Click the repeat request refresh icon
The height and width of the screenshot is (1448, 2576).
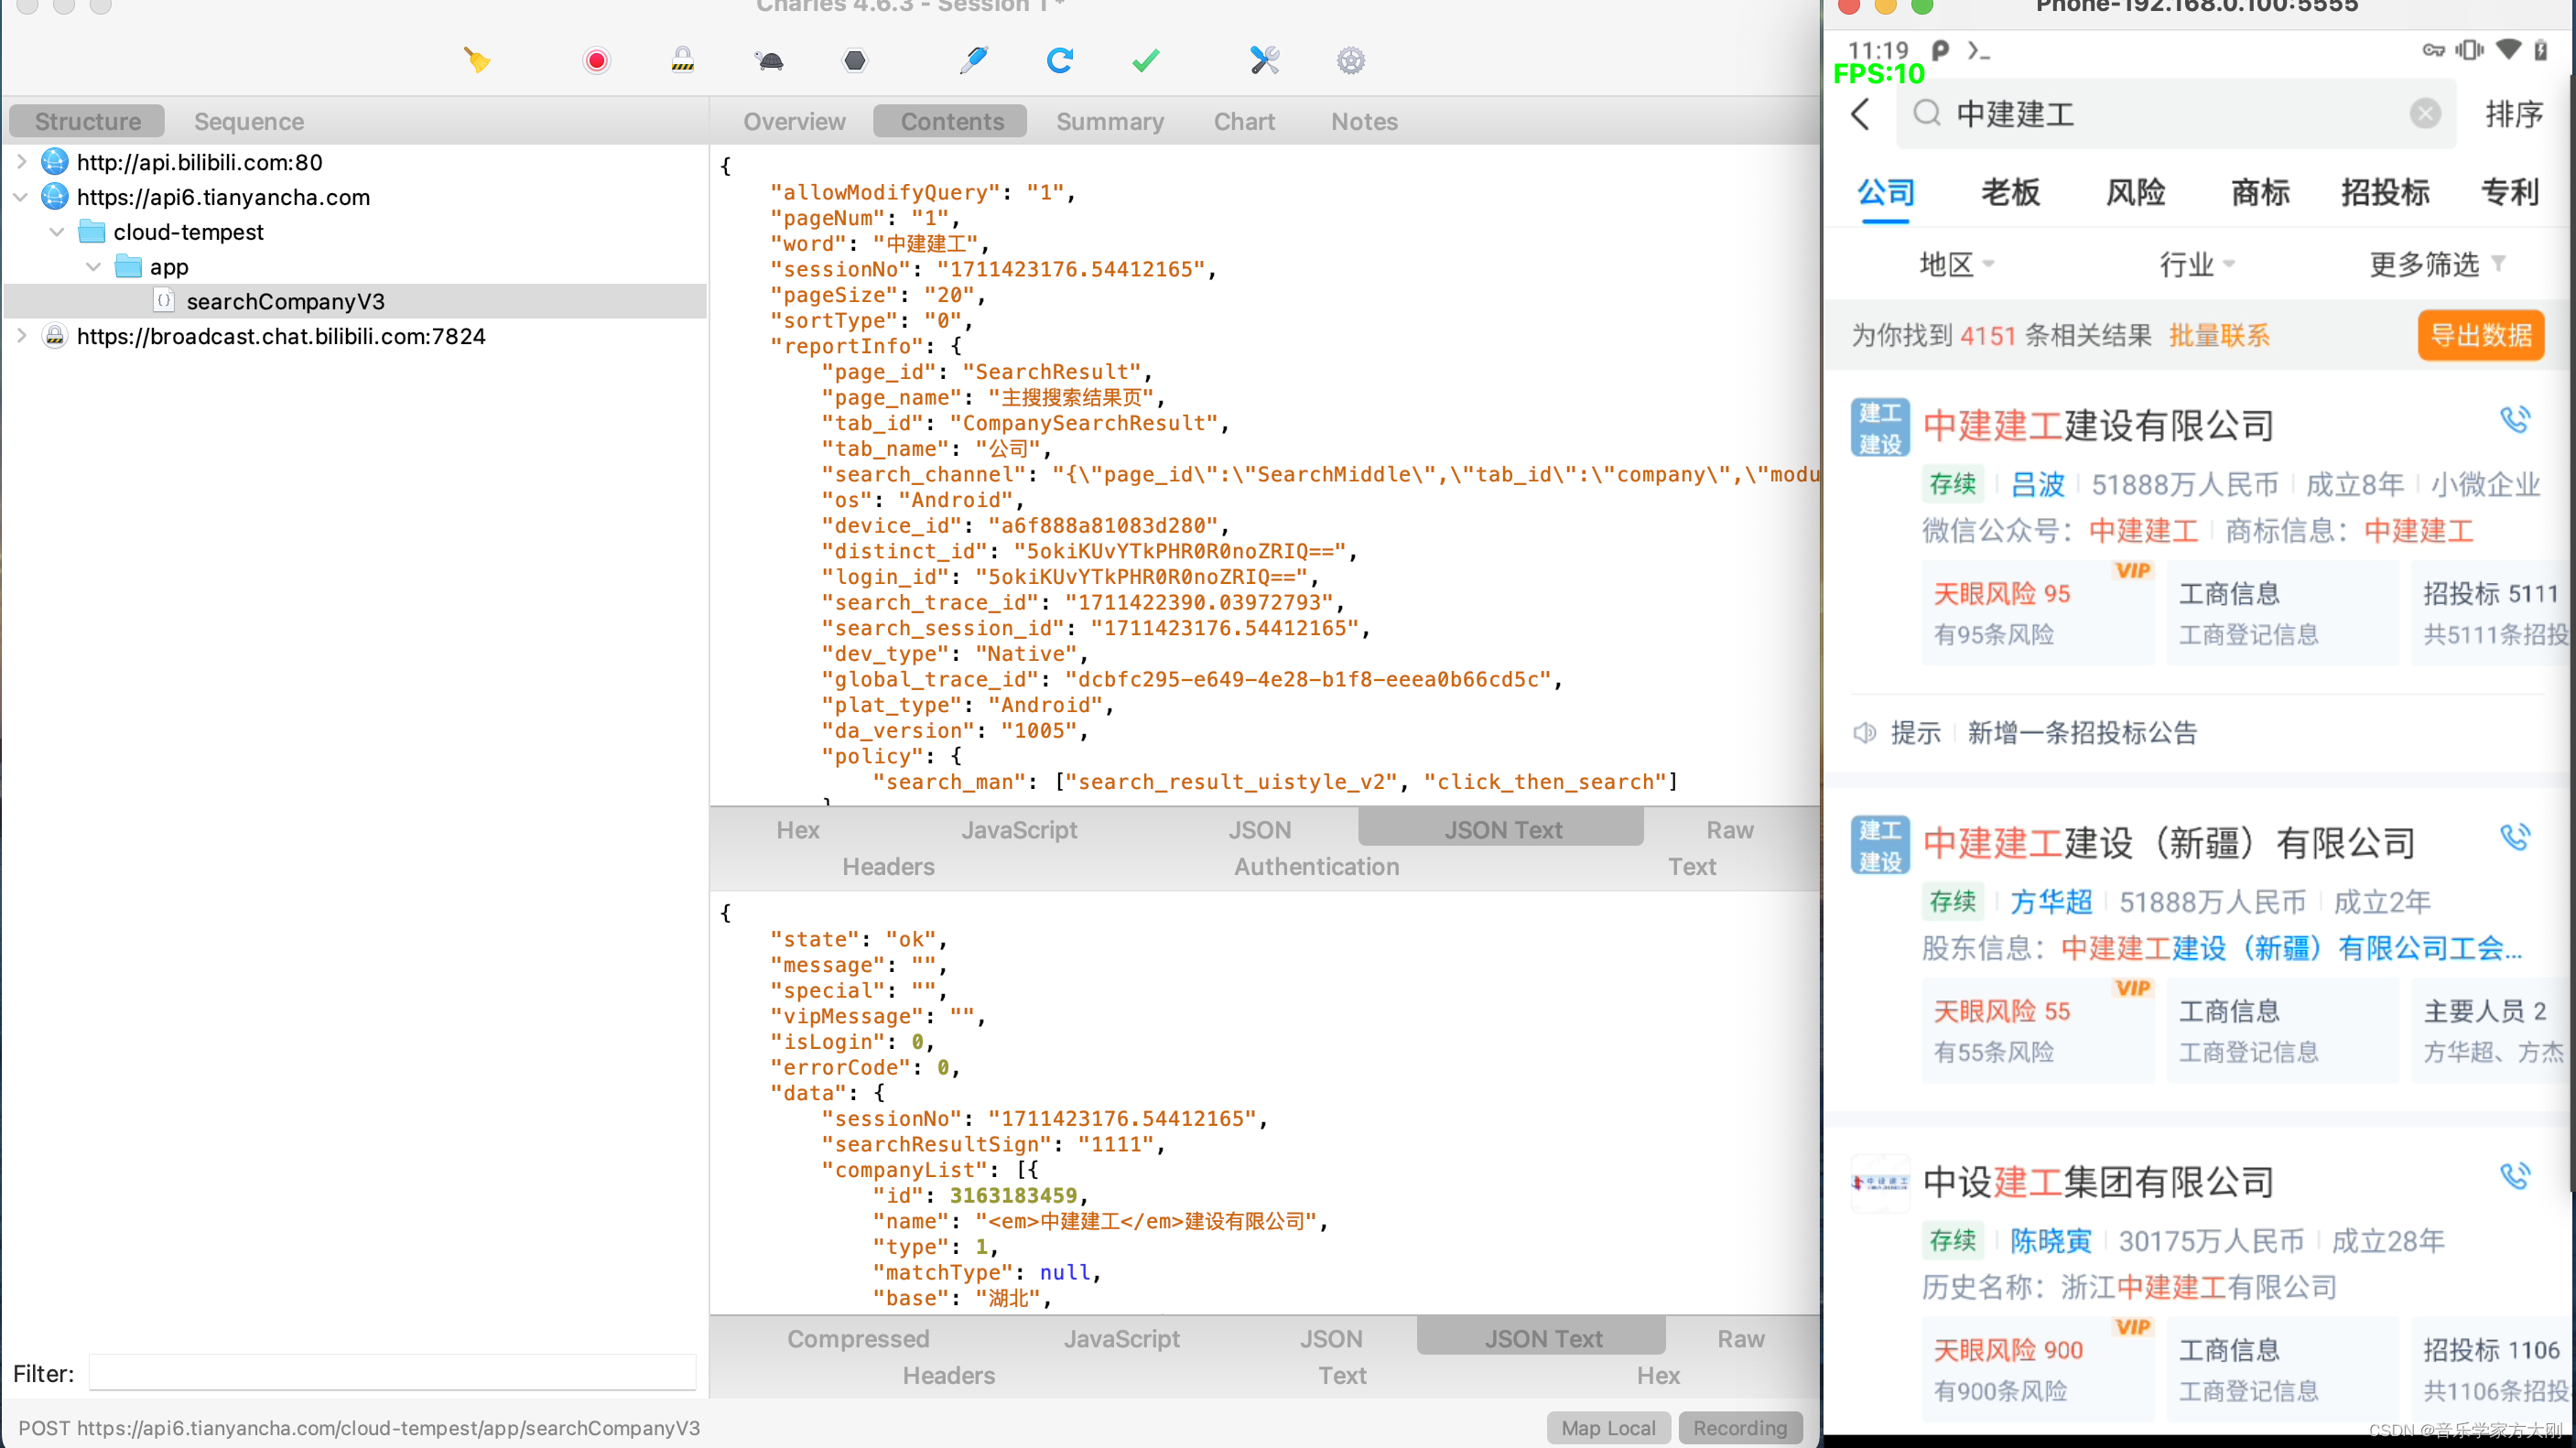(x=1060, y=61)
